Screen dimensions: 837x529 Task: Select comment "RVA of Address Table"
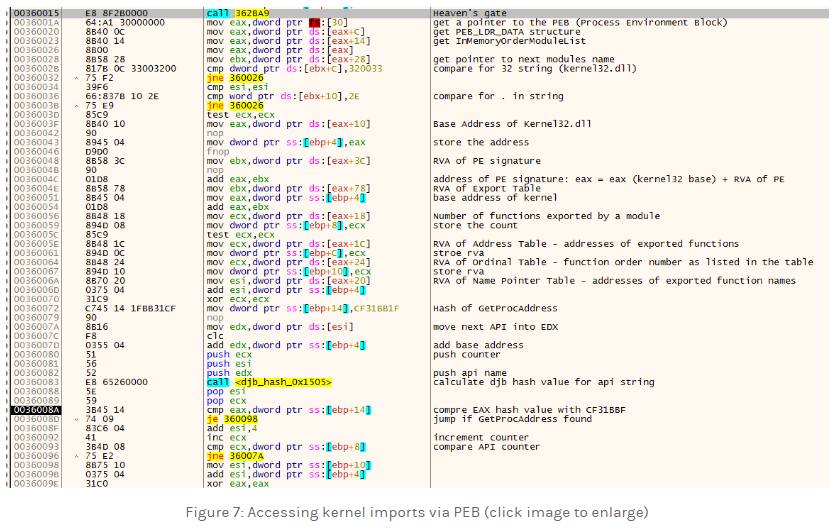pyautogui.click(x=586, y=243)
